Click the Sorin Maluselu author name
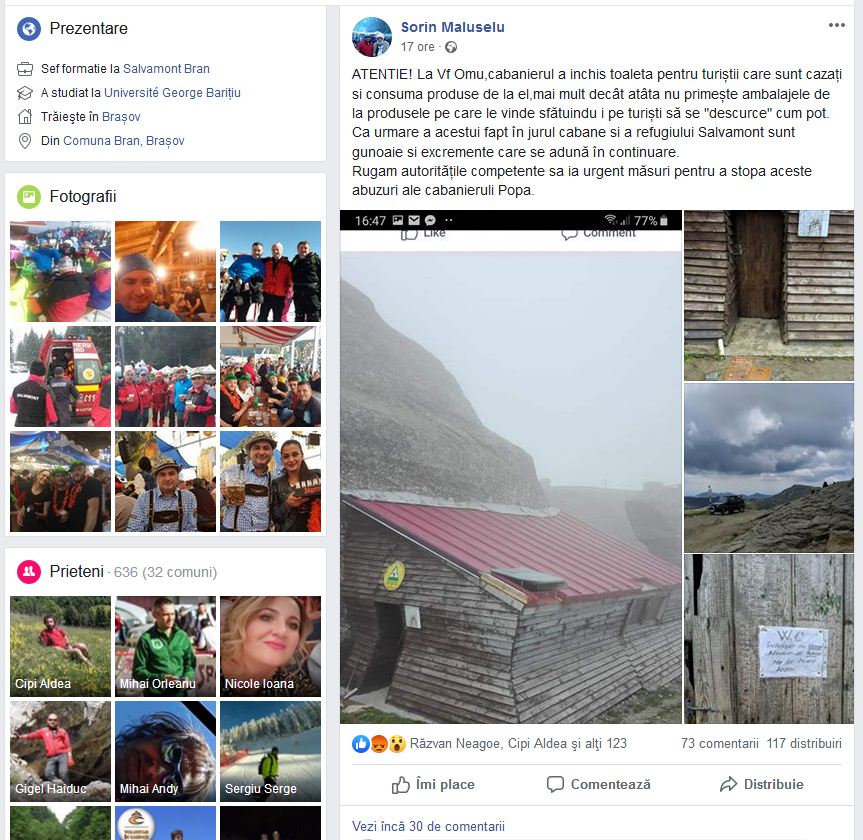863x840 pixels. click(452, 27)
